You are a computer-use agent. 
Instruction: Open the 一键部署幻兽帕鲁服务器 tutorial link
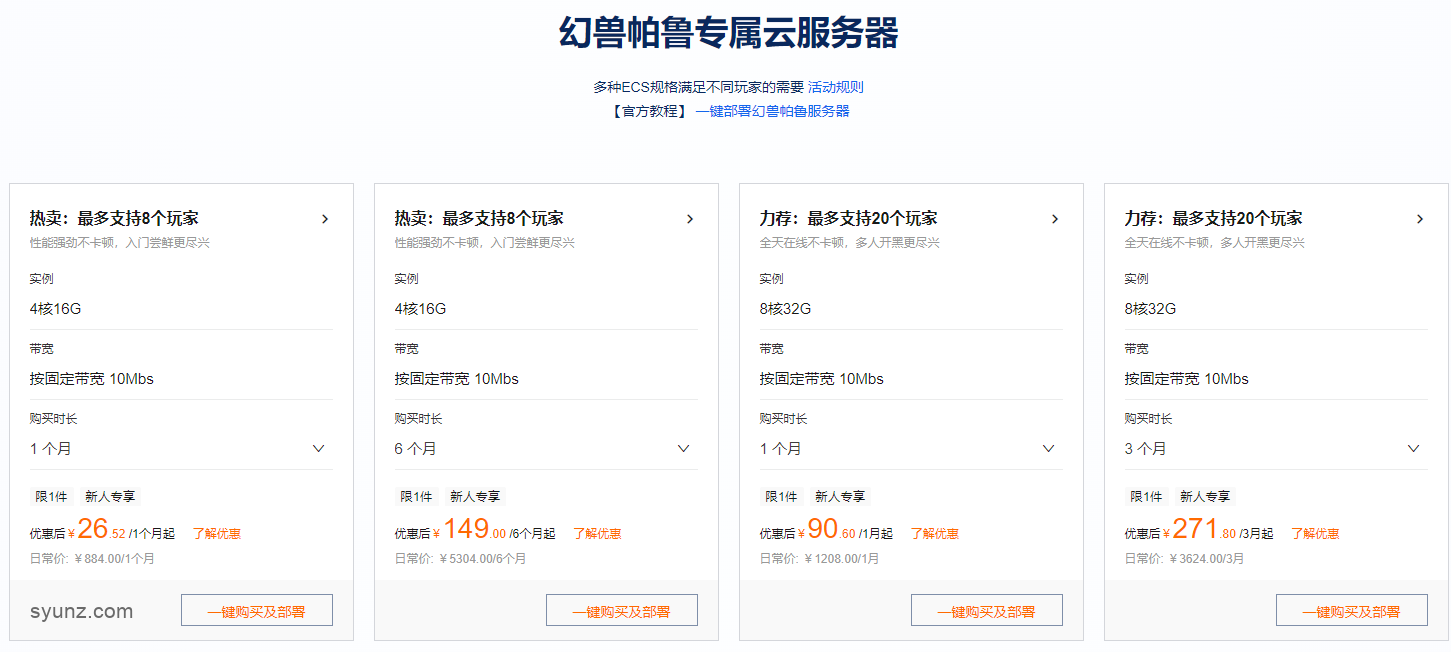pyautogui.click(x=773, y=111)
